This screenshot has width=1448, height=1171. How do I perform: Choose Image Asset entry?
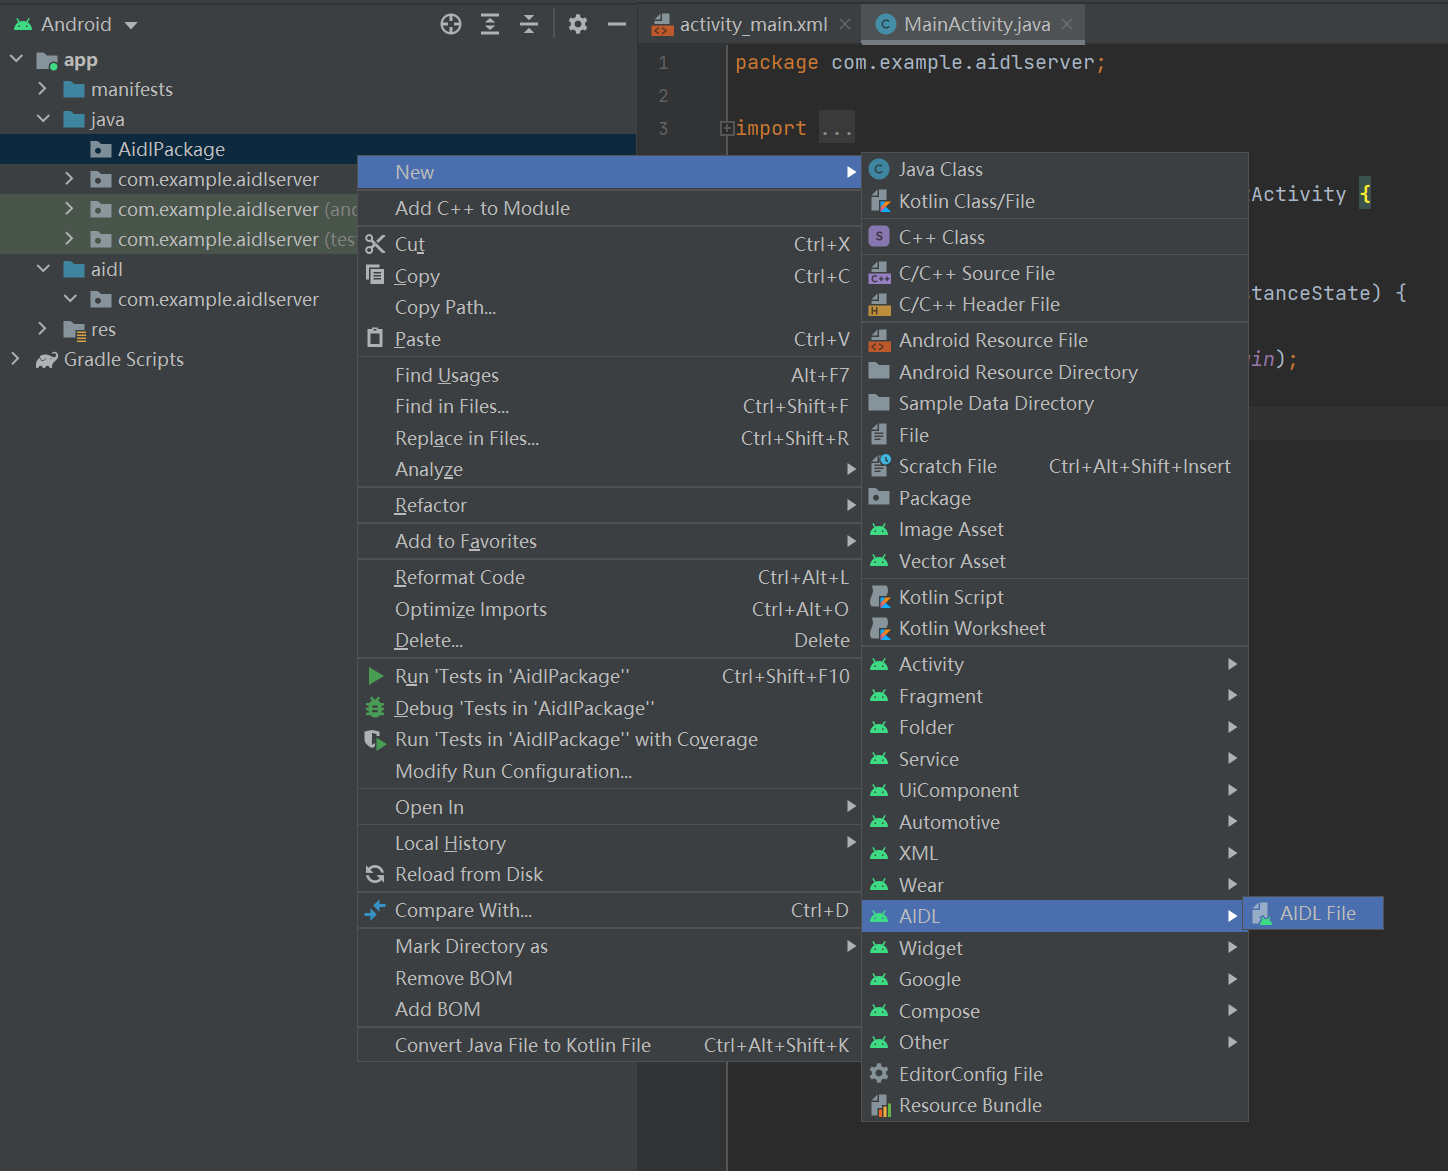[x=1055, y=529]
